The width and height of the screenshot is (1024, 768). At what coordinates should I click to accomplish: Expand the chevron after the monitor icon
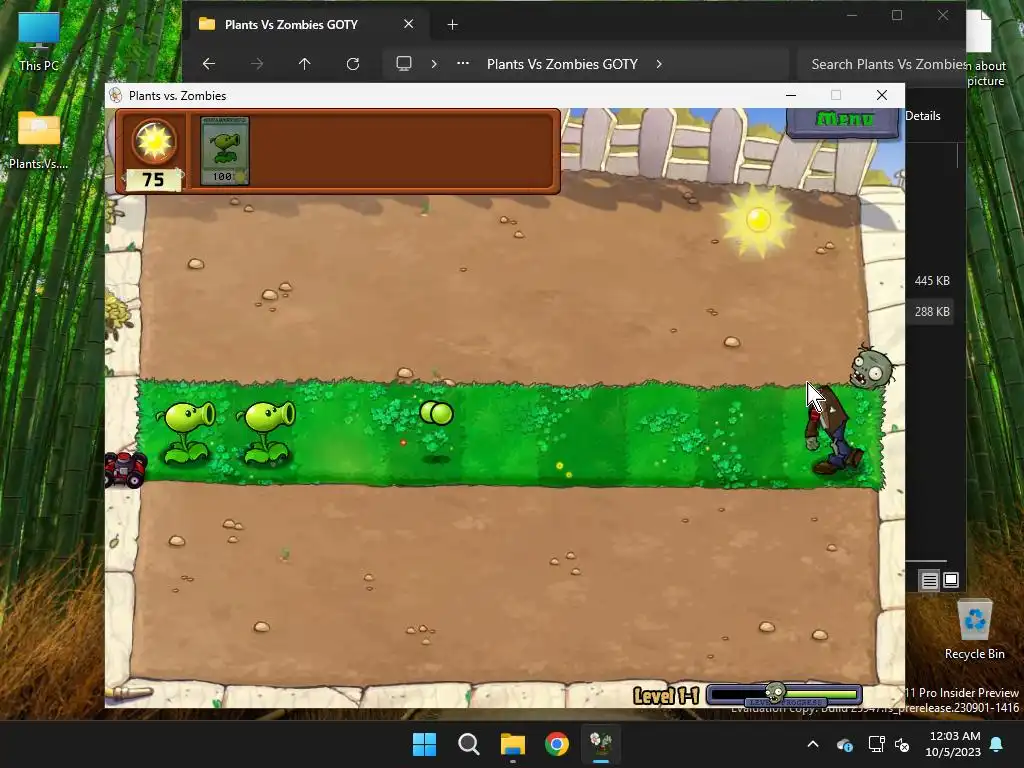[434, 64]
